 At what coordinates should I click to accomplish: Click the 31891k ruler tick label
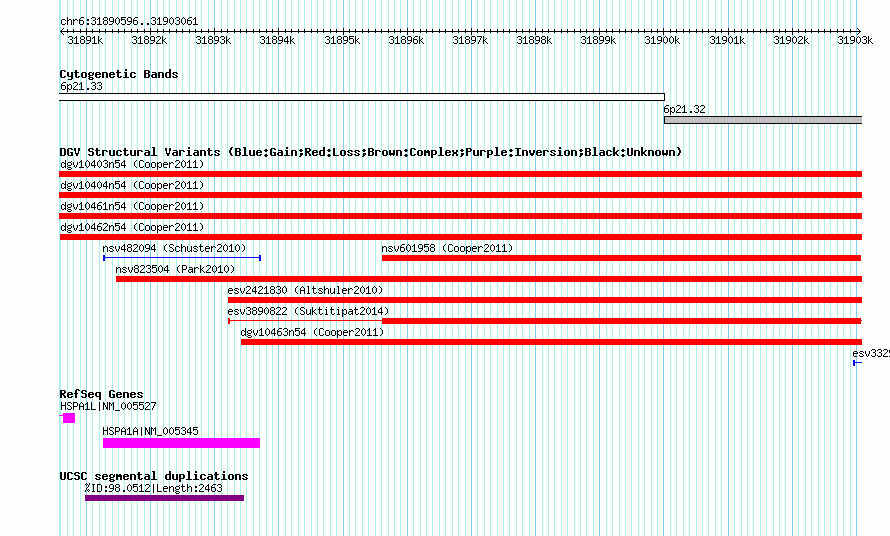point(85,40)
